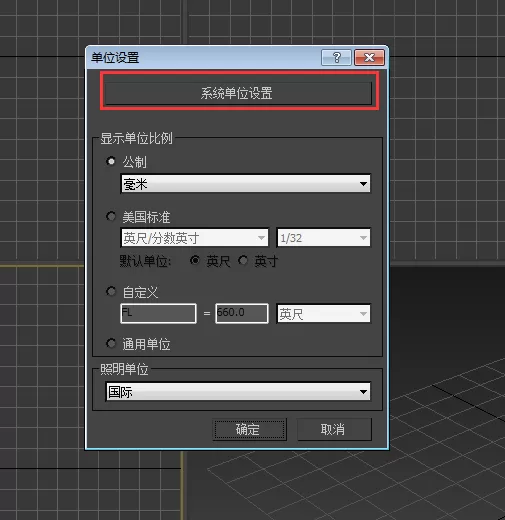
Task: Click the 660.0 custom value field
Action: tap(242, 313)
